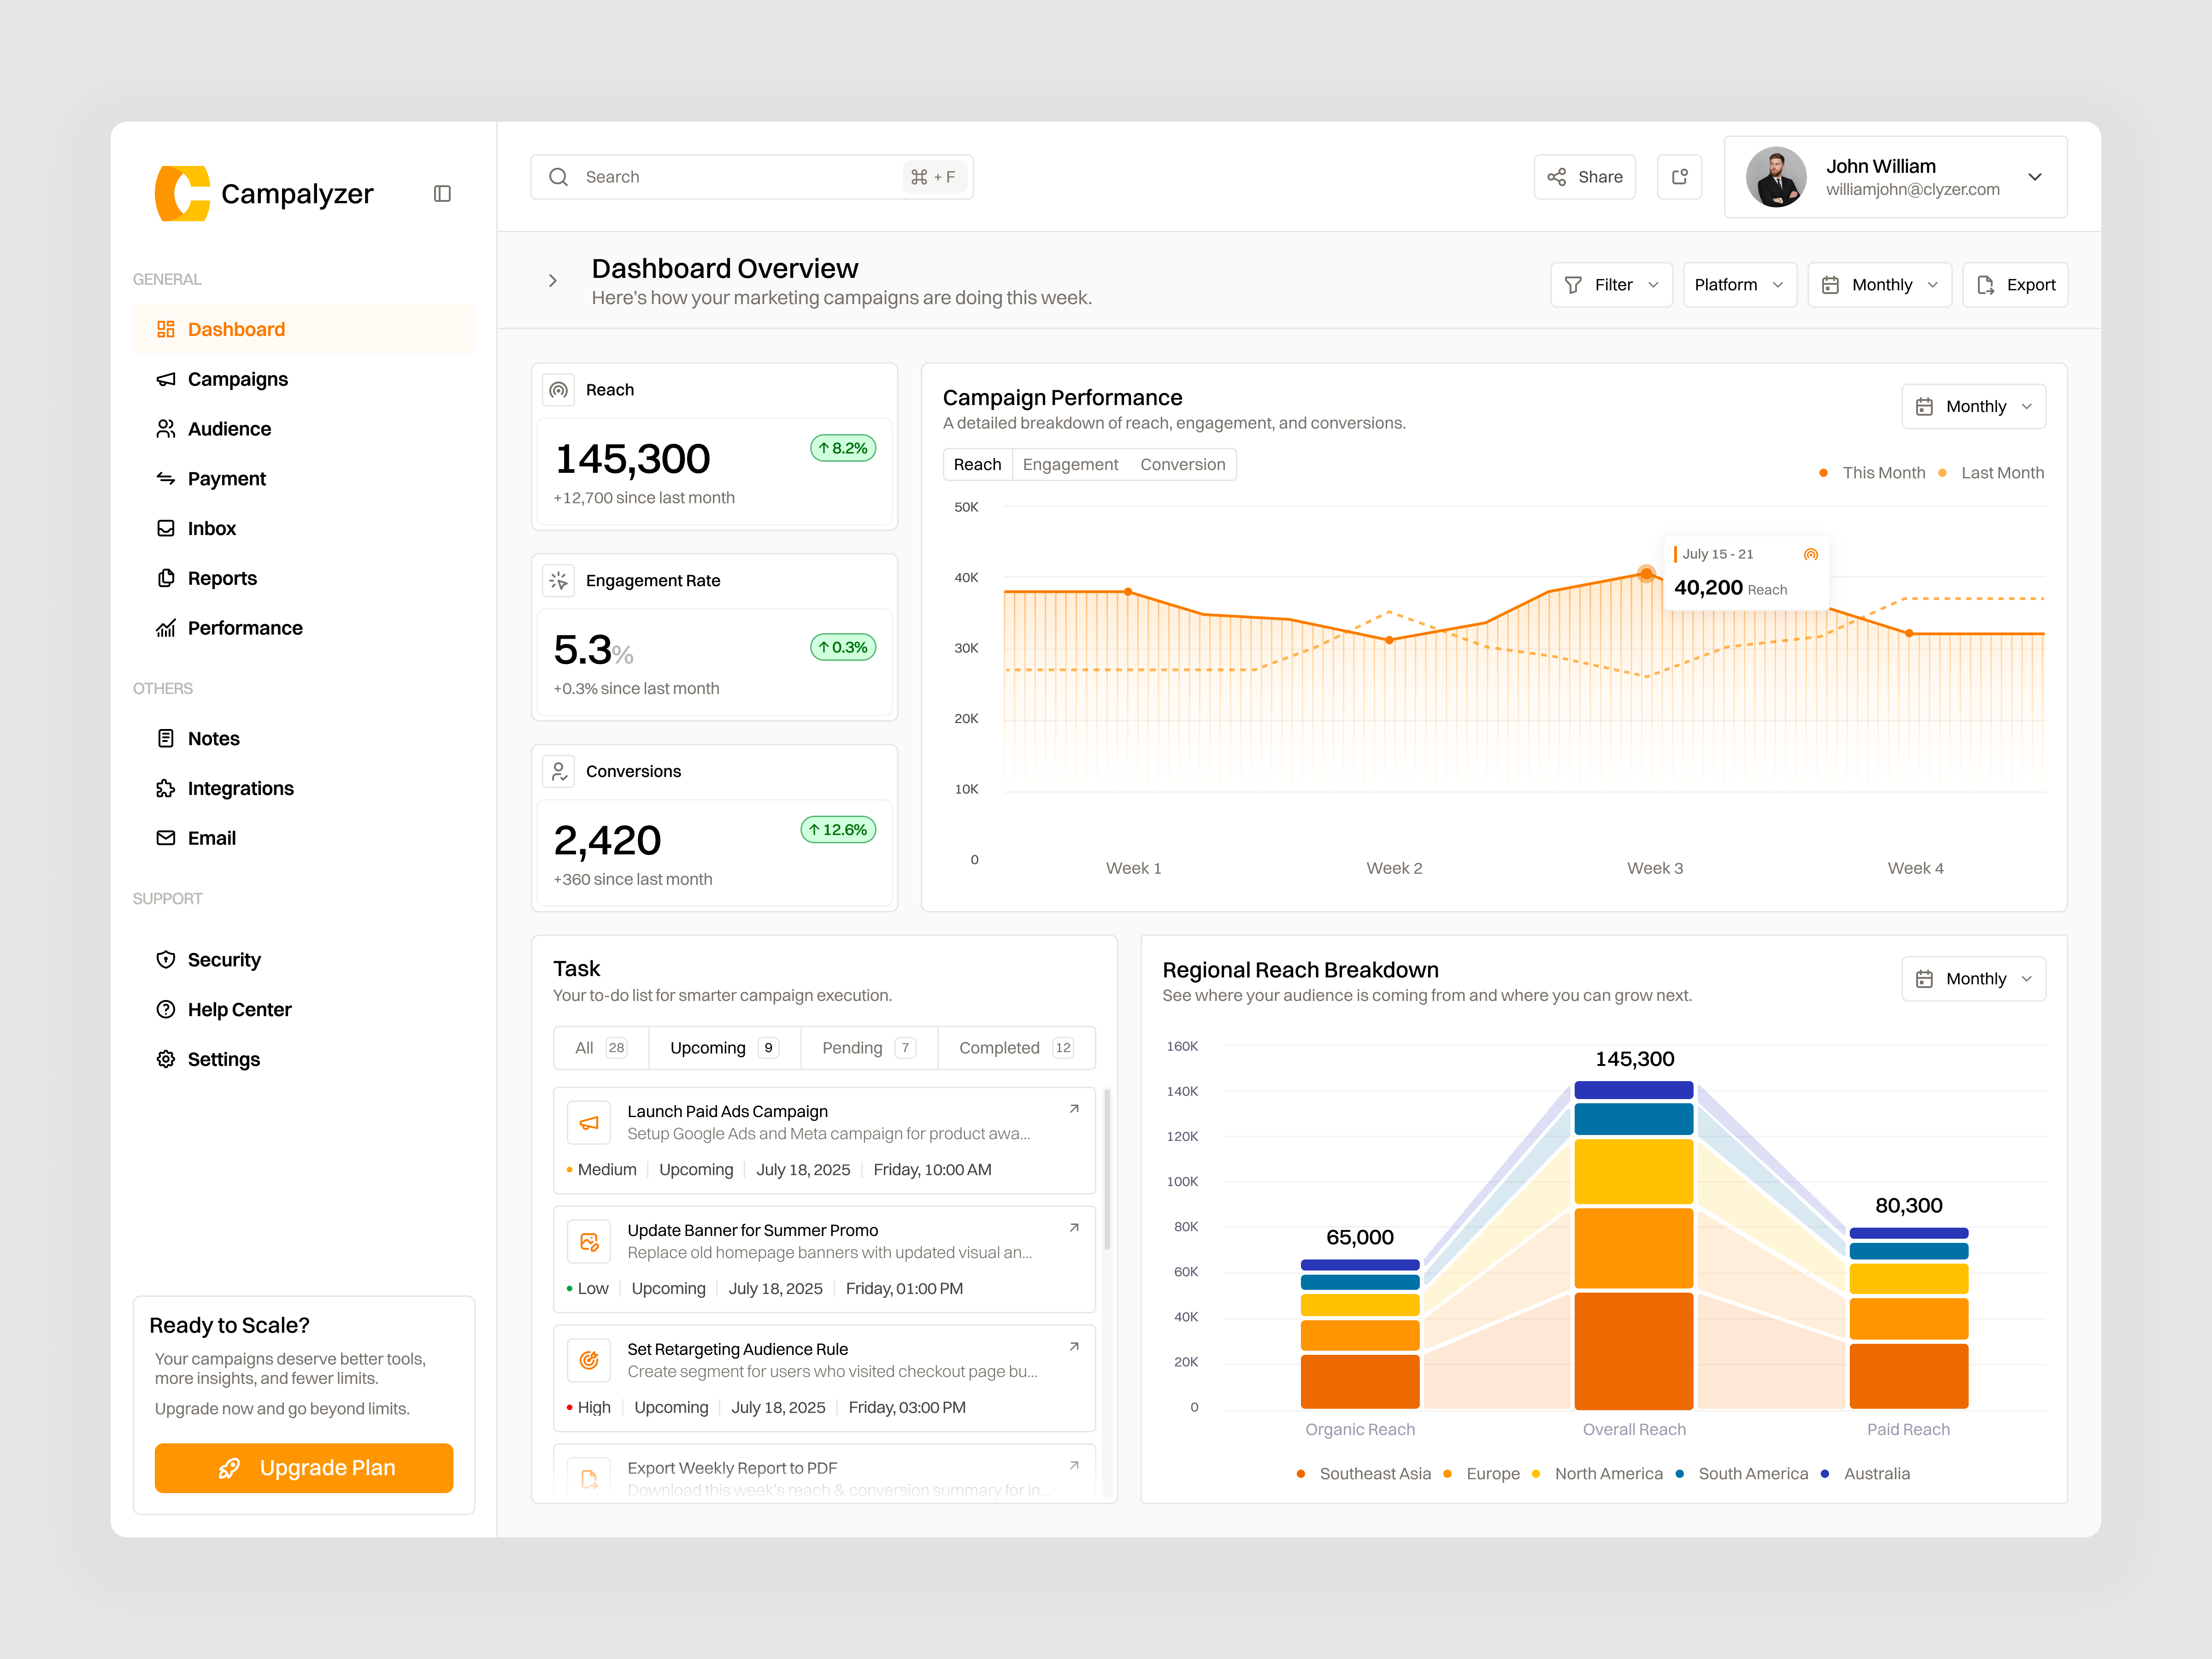Switch to the Engagement tab in Campaign Performance
2212x1659 pixels.
[1070, 464]
